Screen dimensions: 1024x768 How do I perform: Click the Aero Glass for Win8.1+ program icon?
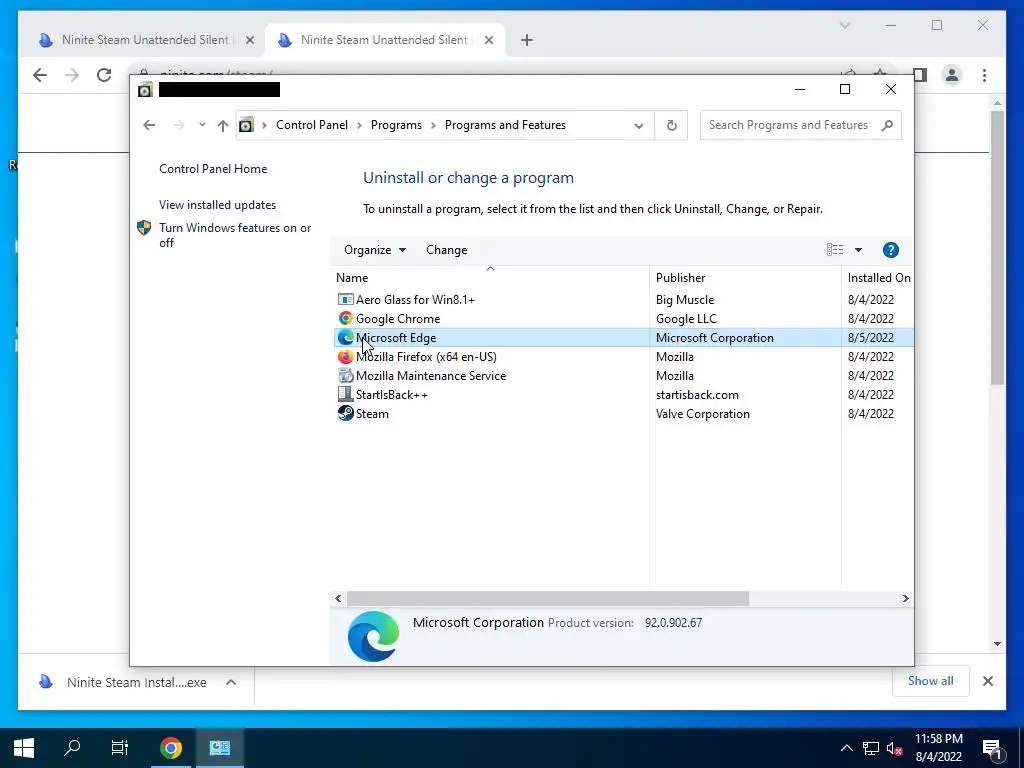tap(345, 300)
